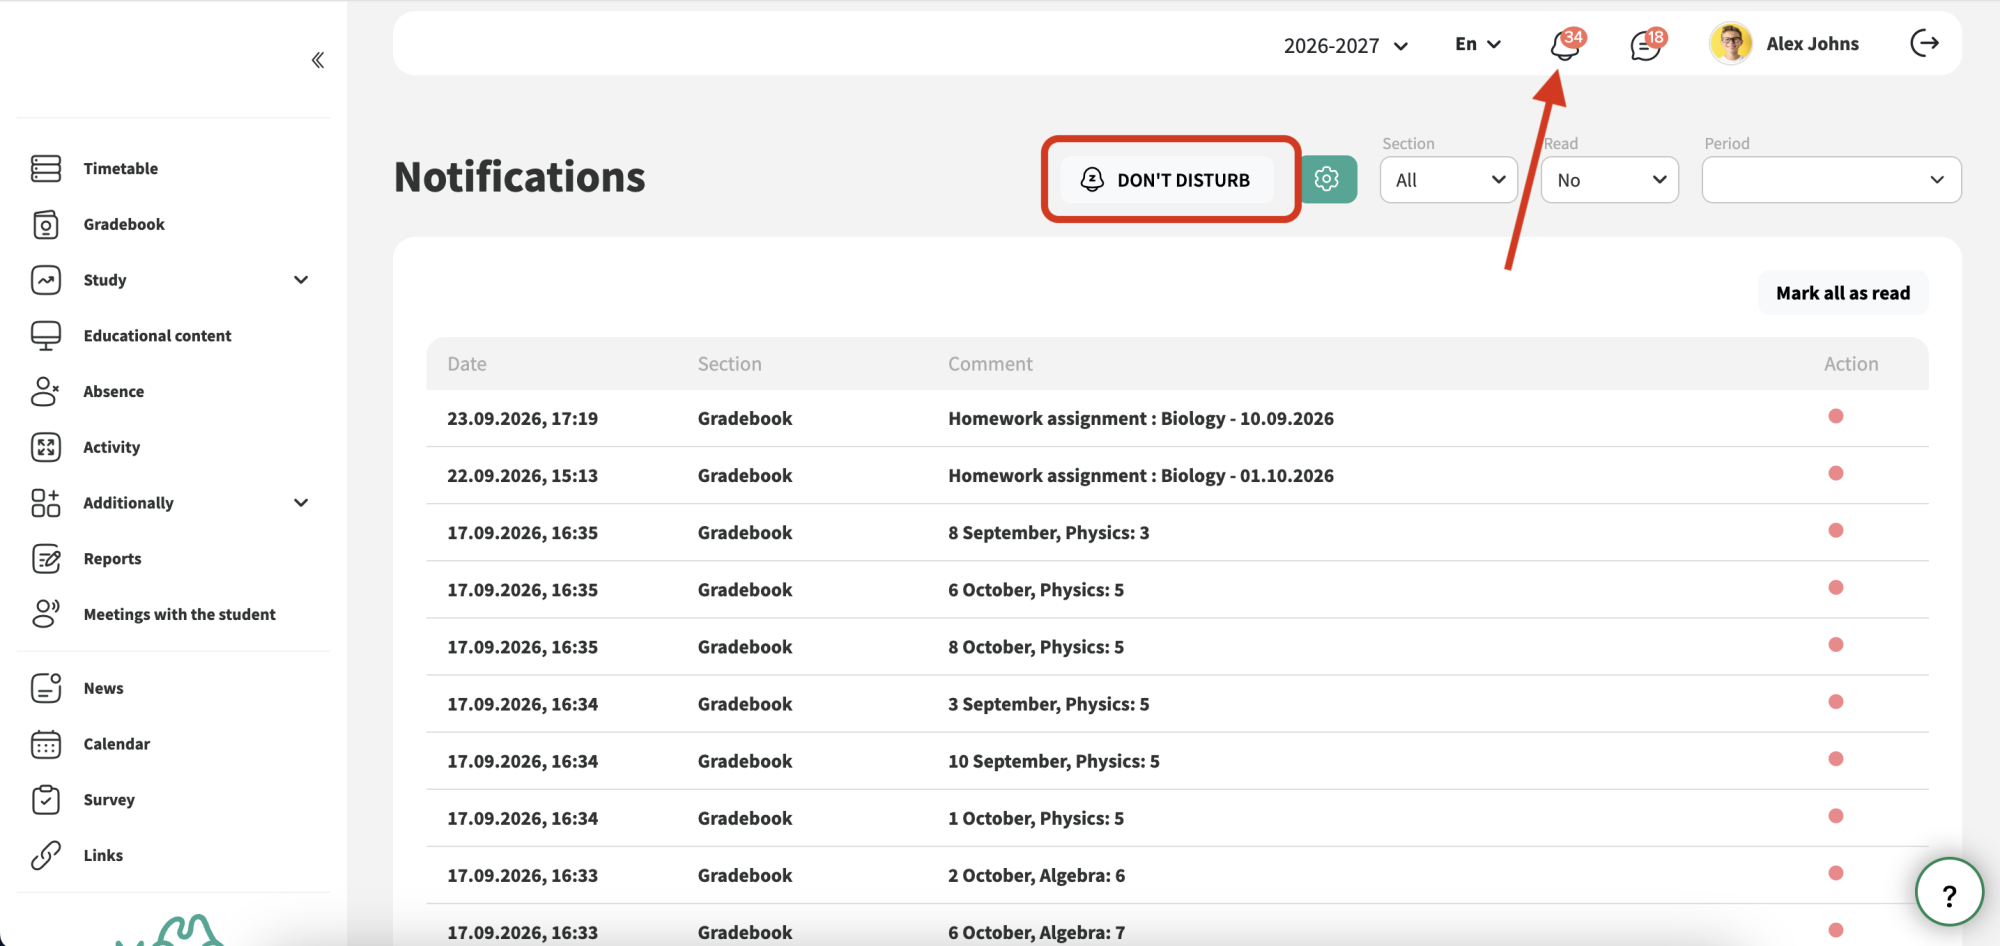
Task: Open the Section filter dropdown showing All
Action: (1449, 180)
